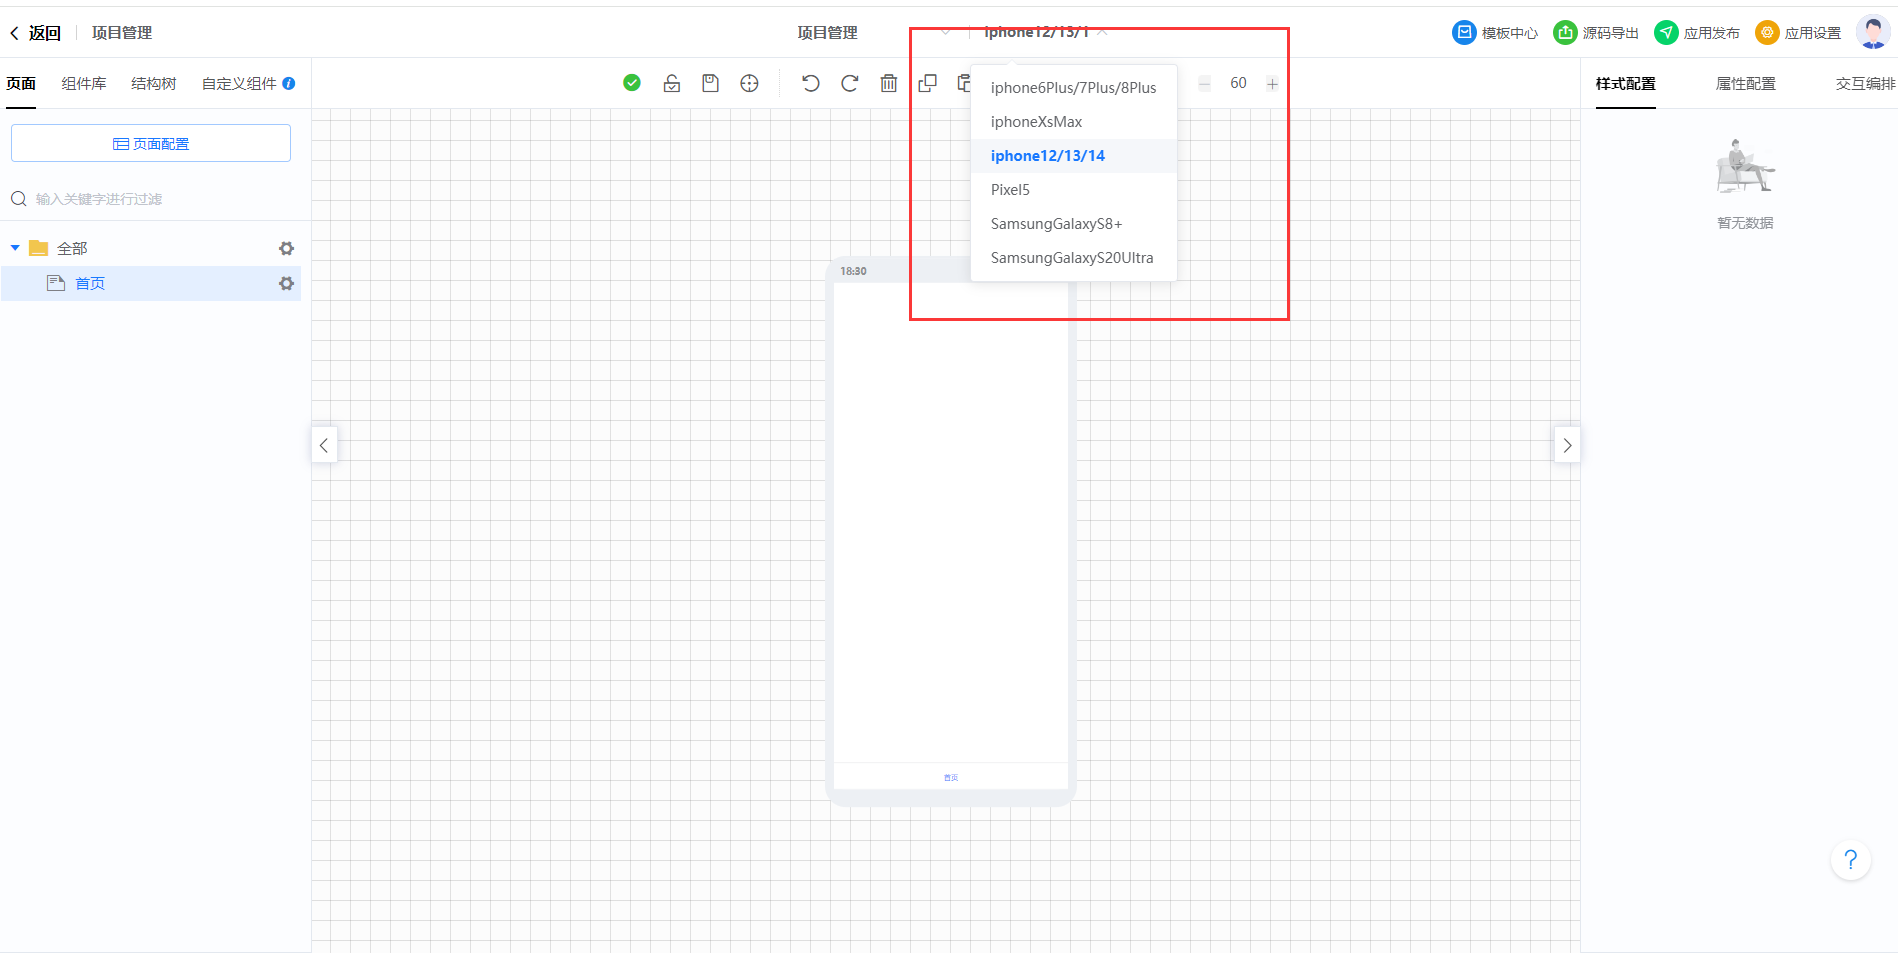Open 应用设置 app settings
This screenshot has width=1898, height=953.
[1798, 33]
